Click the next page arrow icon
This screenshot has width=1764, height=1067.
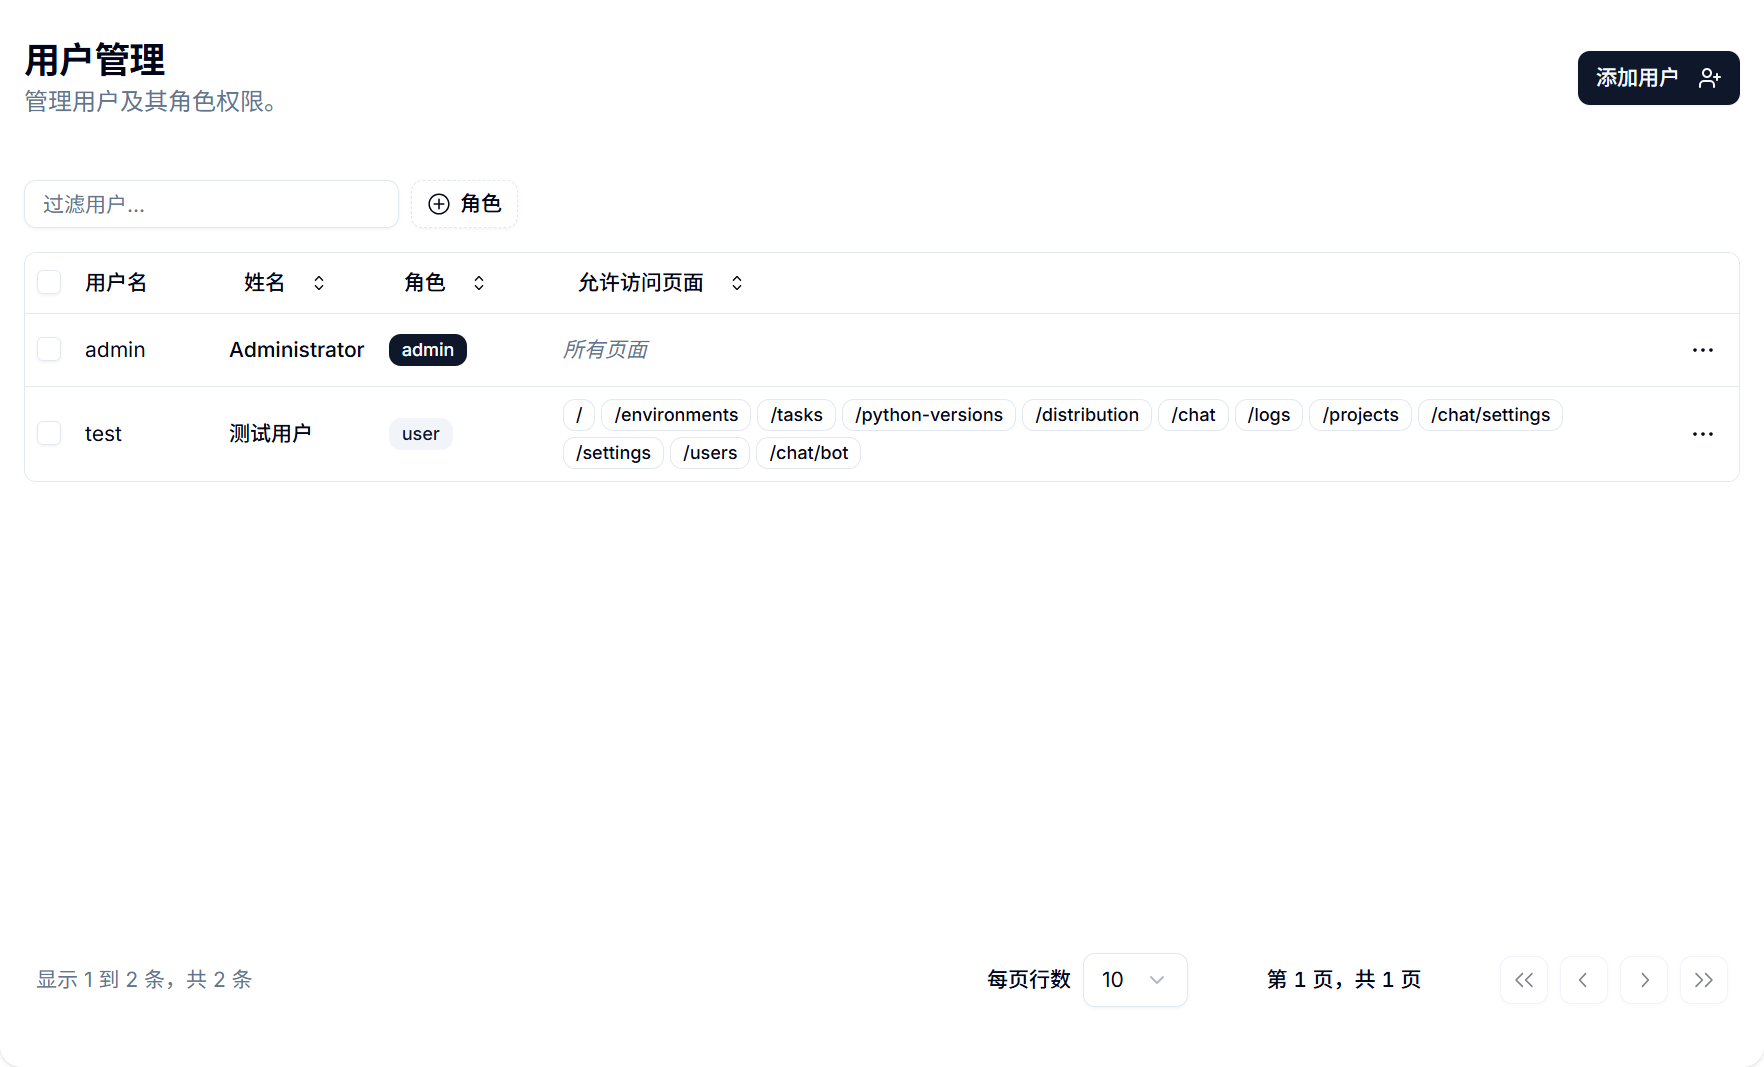tap(1644, 980)
